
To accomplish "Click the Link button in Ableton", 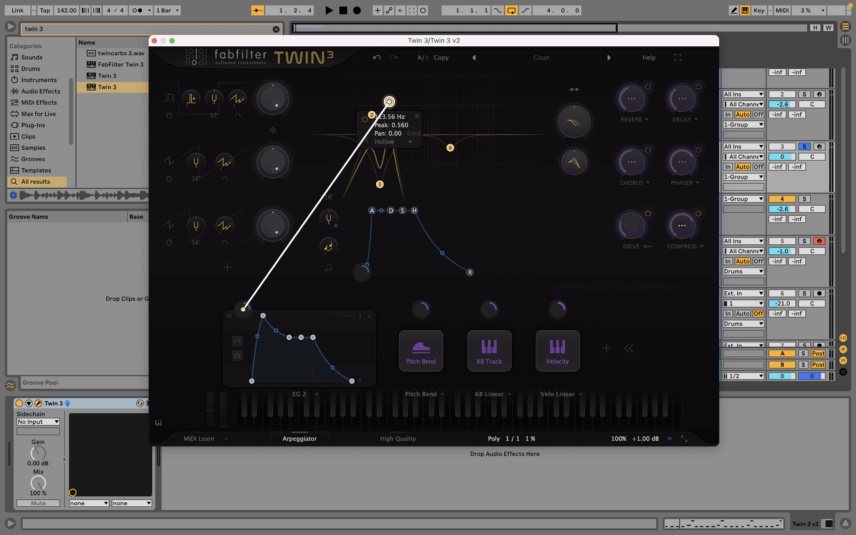I will 17,10.
